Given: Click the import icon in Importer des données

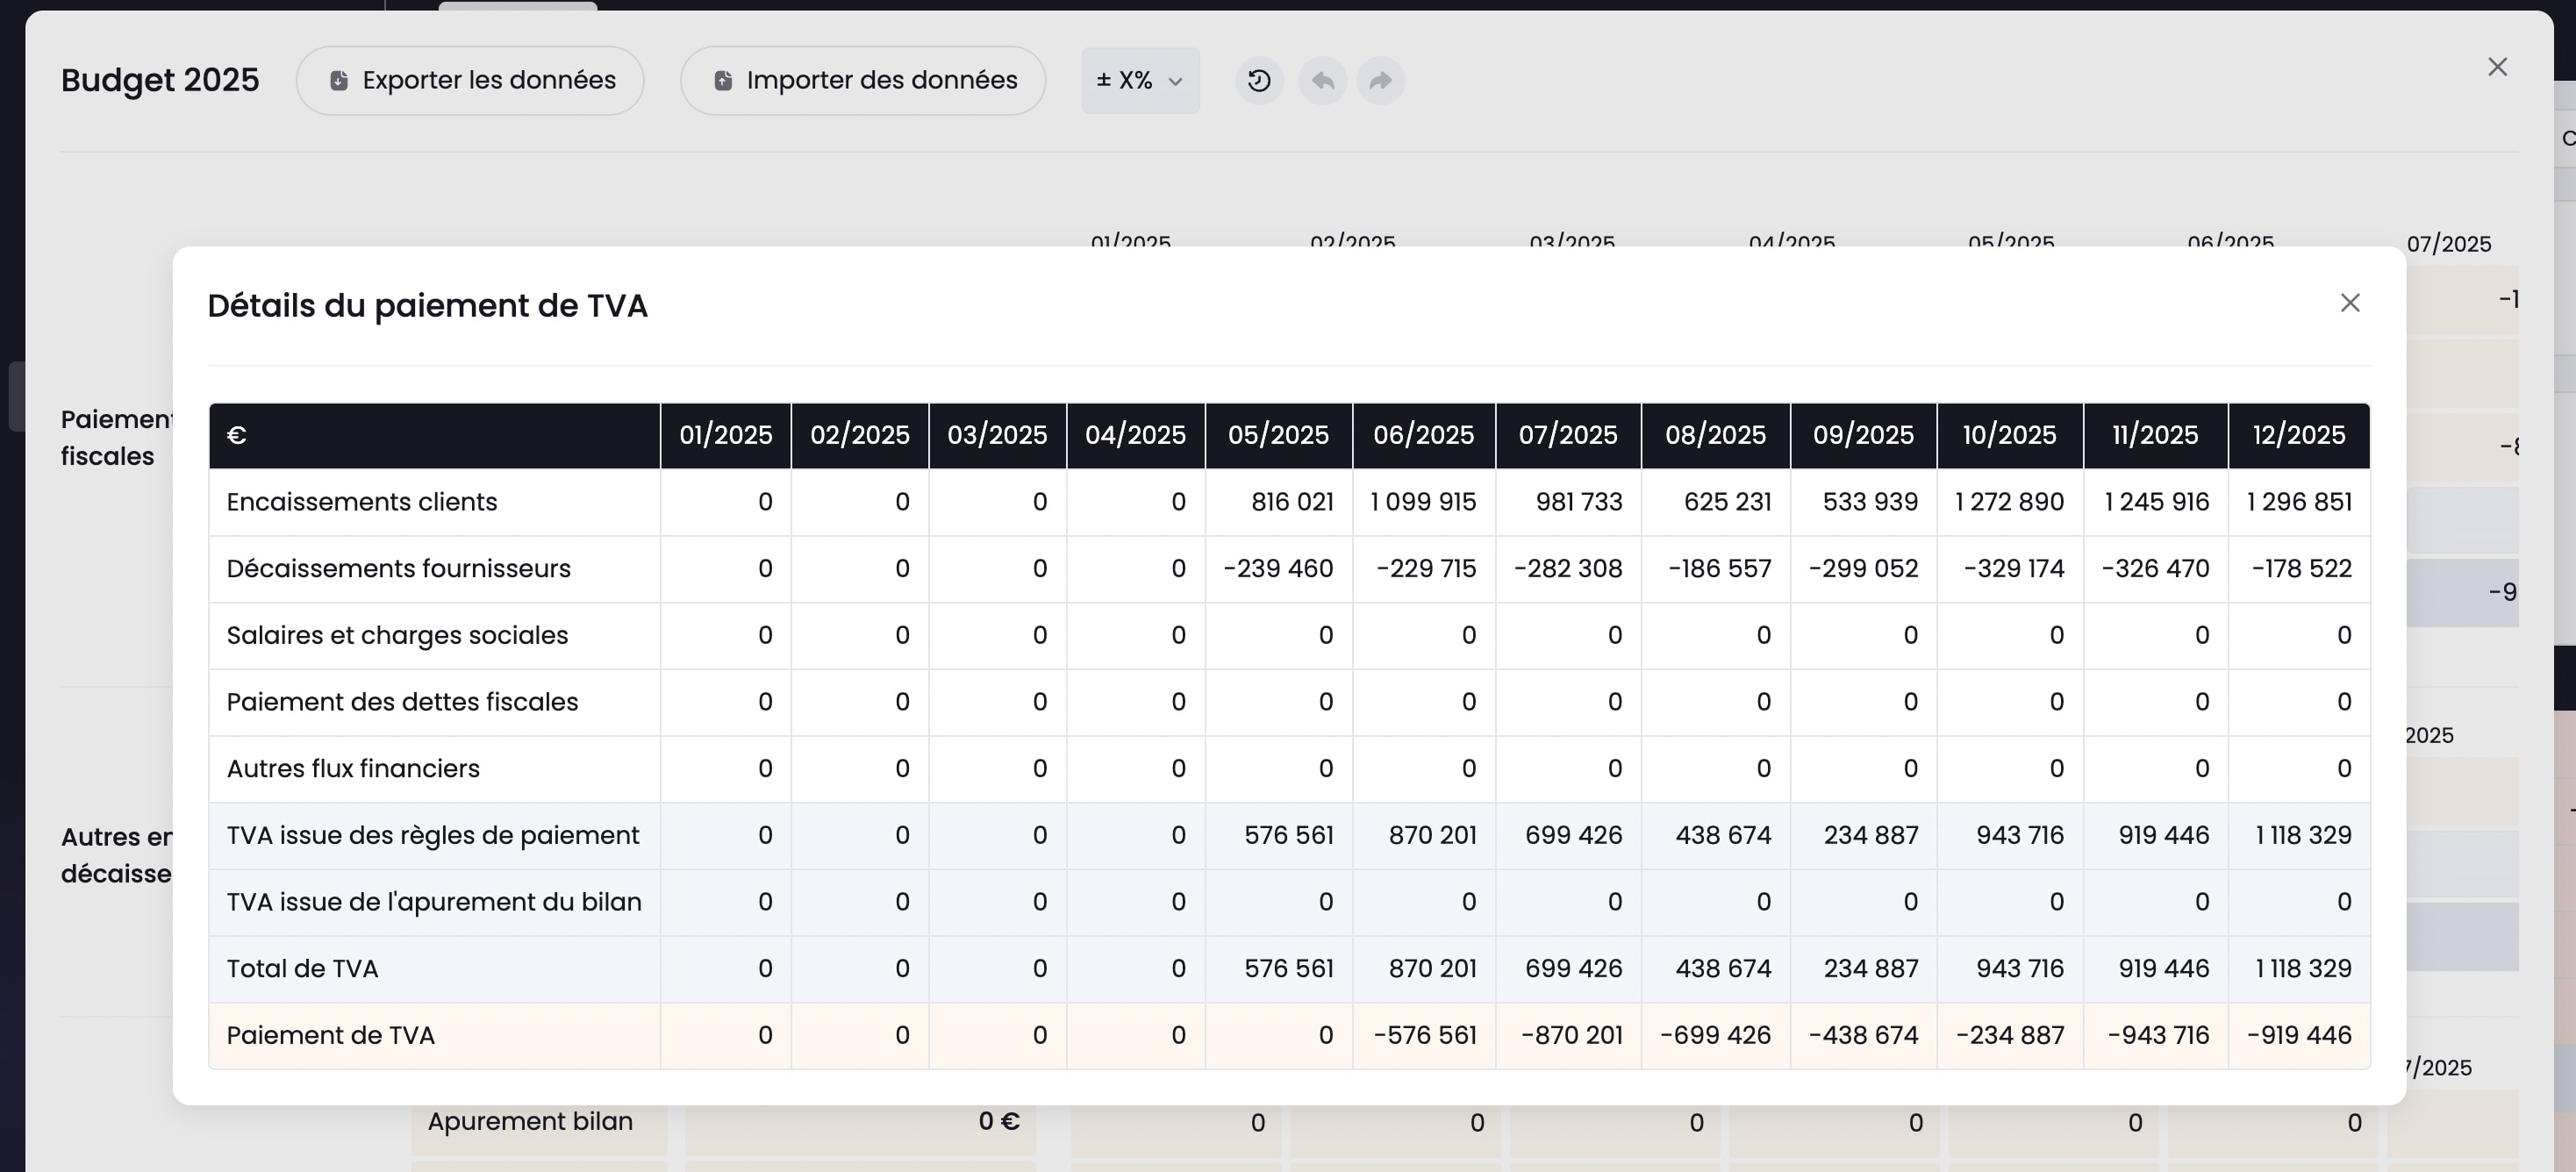Looking at the screenshot, I should pos(723,81).
